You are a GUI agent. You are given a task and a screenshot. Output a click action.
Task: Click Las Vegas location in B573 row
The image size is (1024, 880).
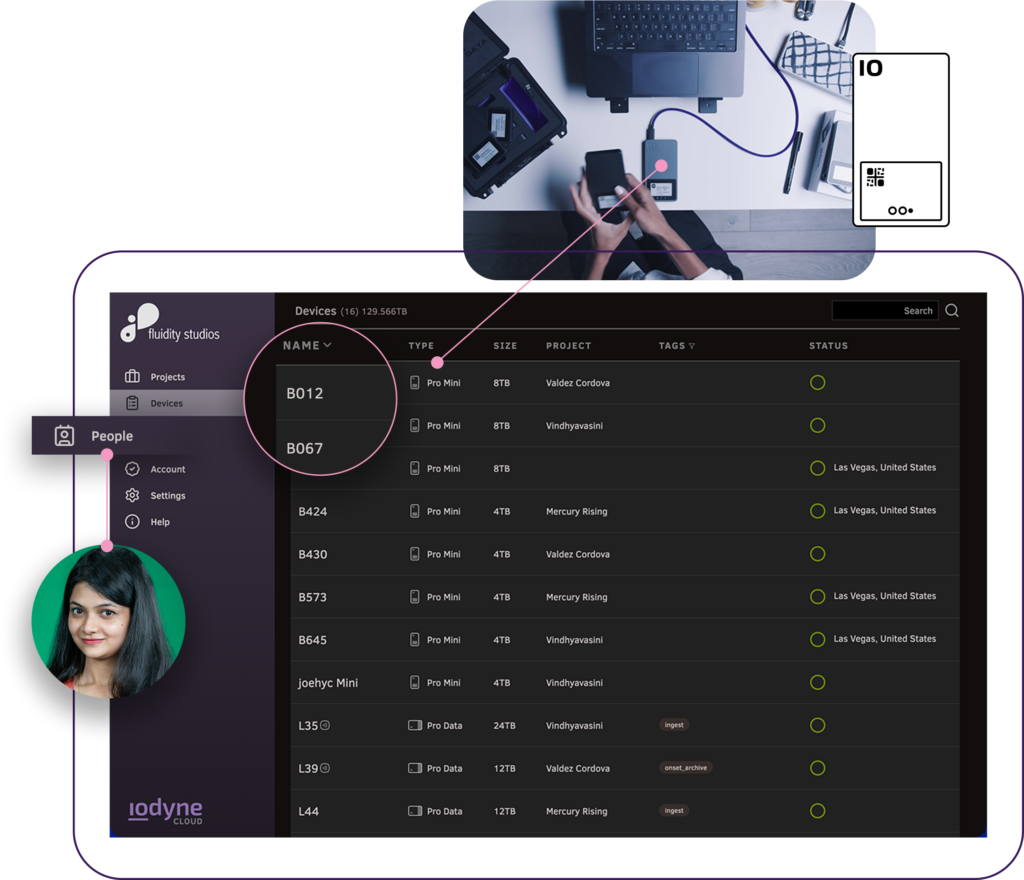[x=884, y=596]
